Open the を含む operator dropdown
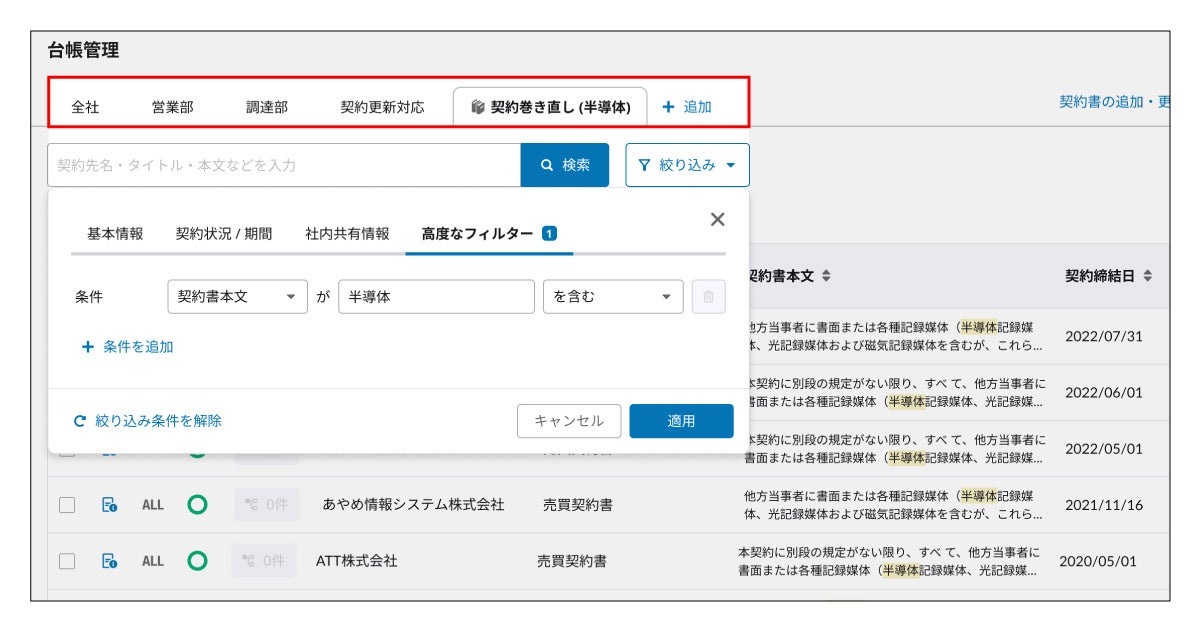Viewport: 1200px width, 630px height. (612, 296)
